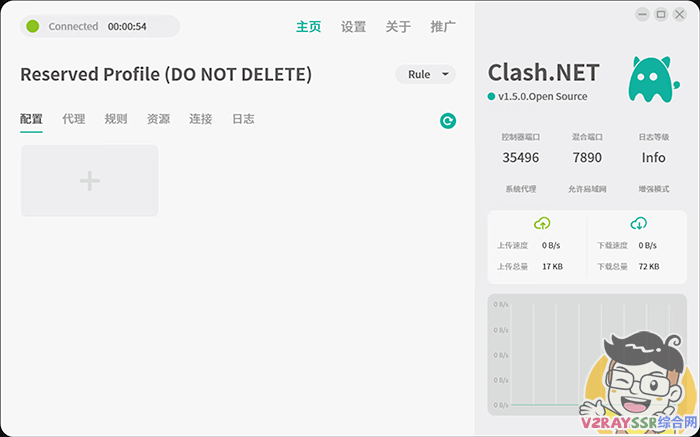Switch to the 代理 proxies tab

tap(74, 119)
